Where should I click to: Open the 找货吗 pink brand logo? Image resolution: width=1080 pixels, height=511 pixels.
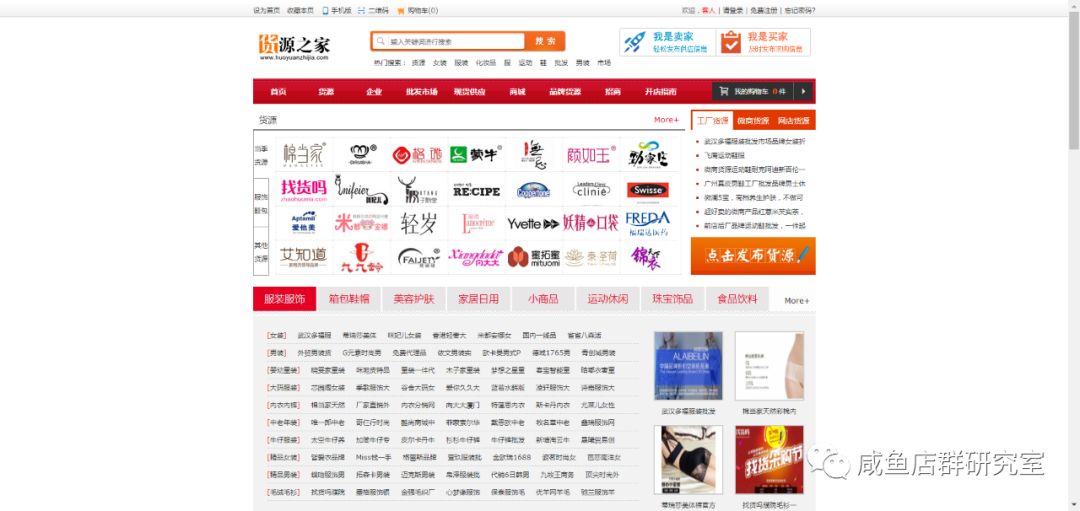pyautogui.click(x=304, y=189)
